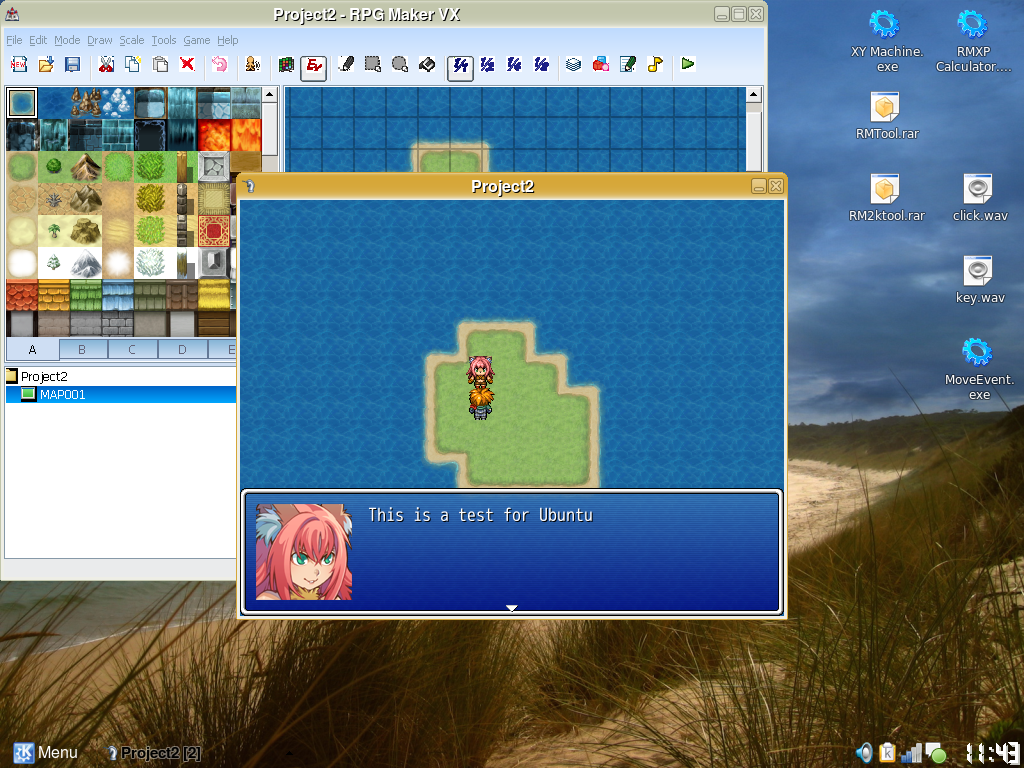This screenshot has height=768, width=1024.
Task: Open the volume speaker tray icon
Action: click(864, 753)
